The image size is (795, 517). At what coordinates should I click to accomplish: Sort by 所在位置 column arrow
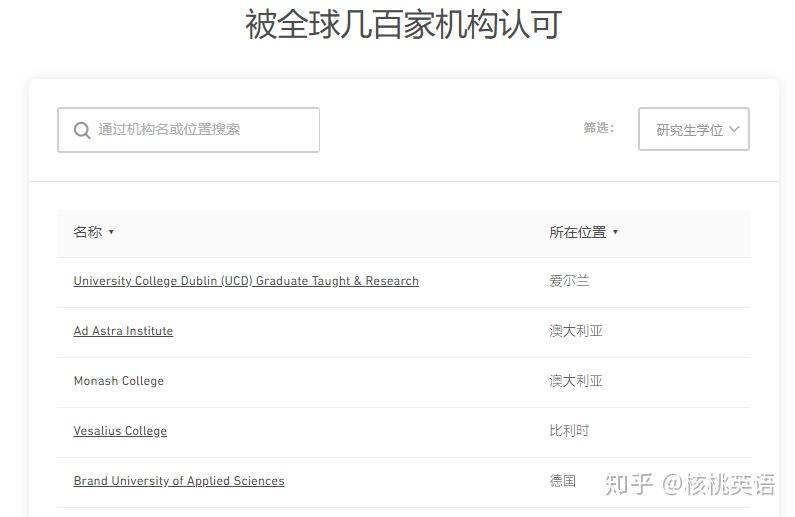pos(615,232)
